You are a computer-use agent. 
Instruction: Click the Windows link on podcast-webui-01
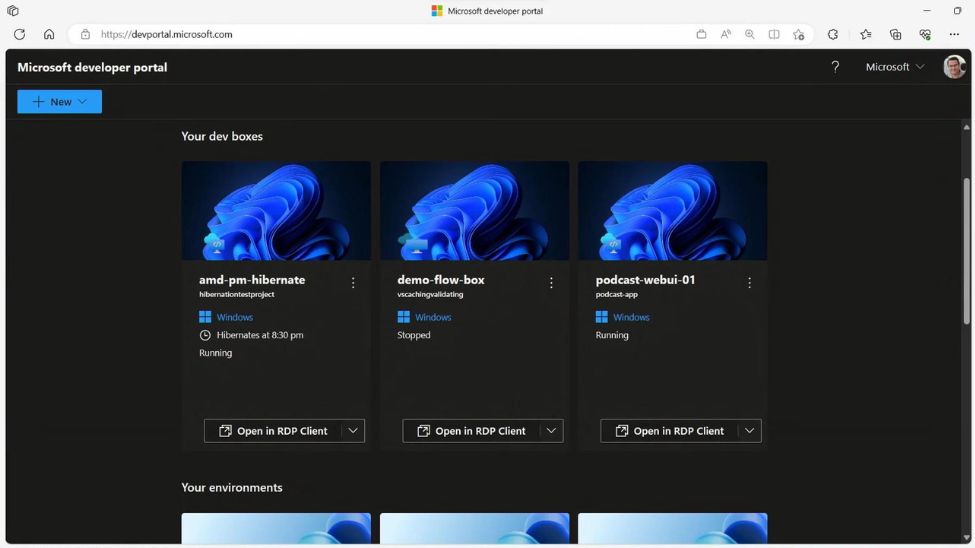631,317
